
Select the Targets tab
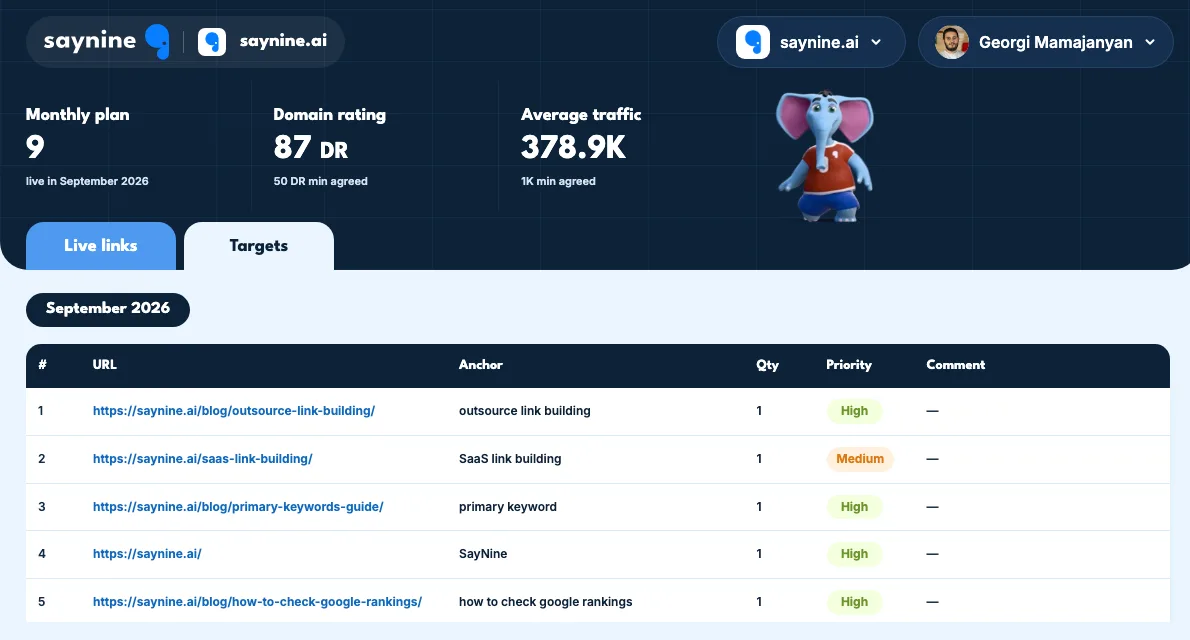click(x=259, y=246)
